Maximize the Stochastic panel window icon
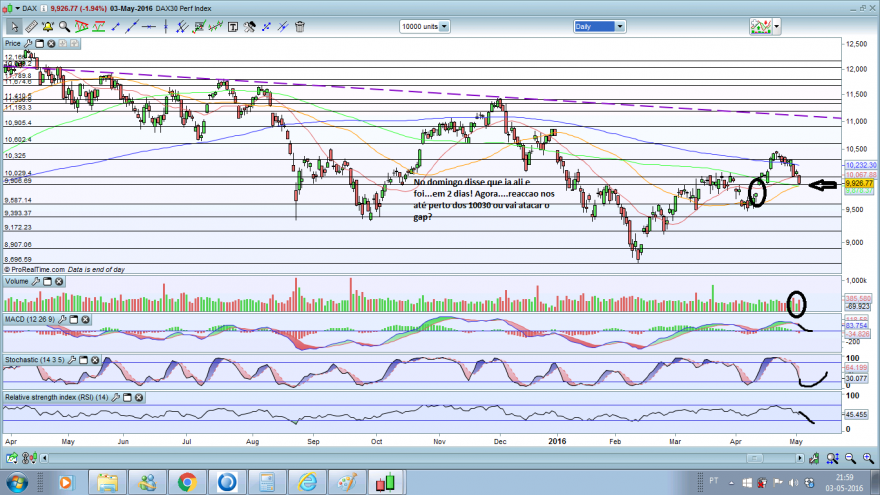Viewport: 880px width, 495px height. point(84,360)
